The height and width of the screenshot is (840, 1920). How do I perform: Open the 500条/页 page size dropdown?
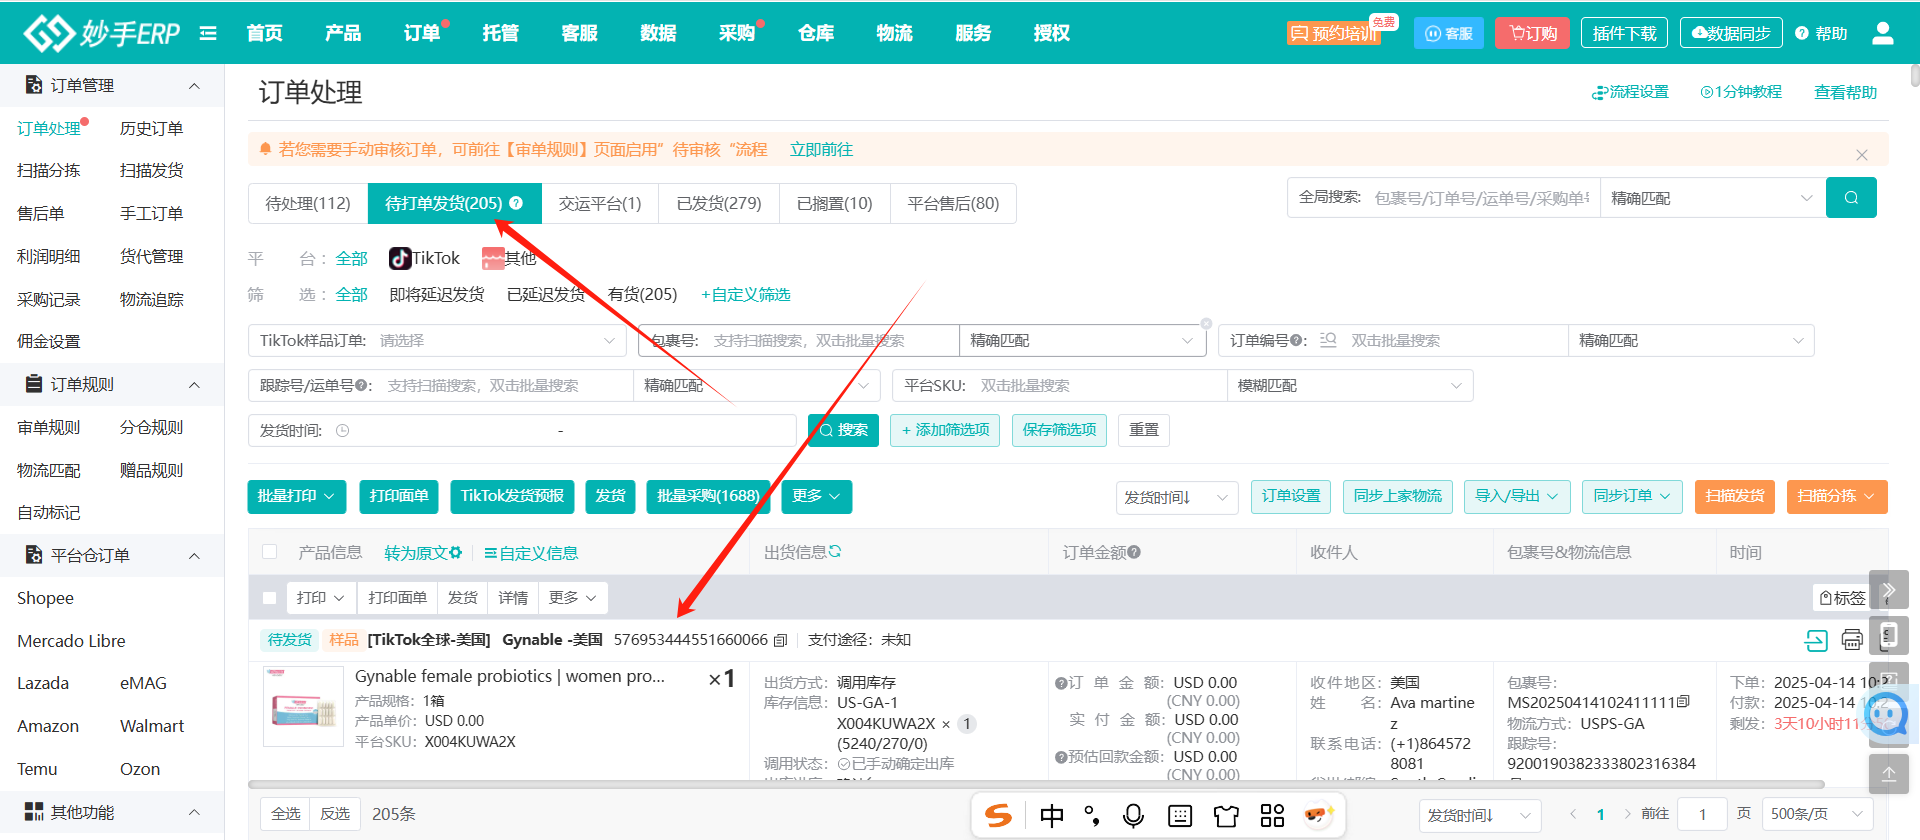click(1816, 814)
